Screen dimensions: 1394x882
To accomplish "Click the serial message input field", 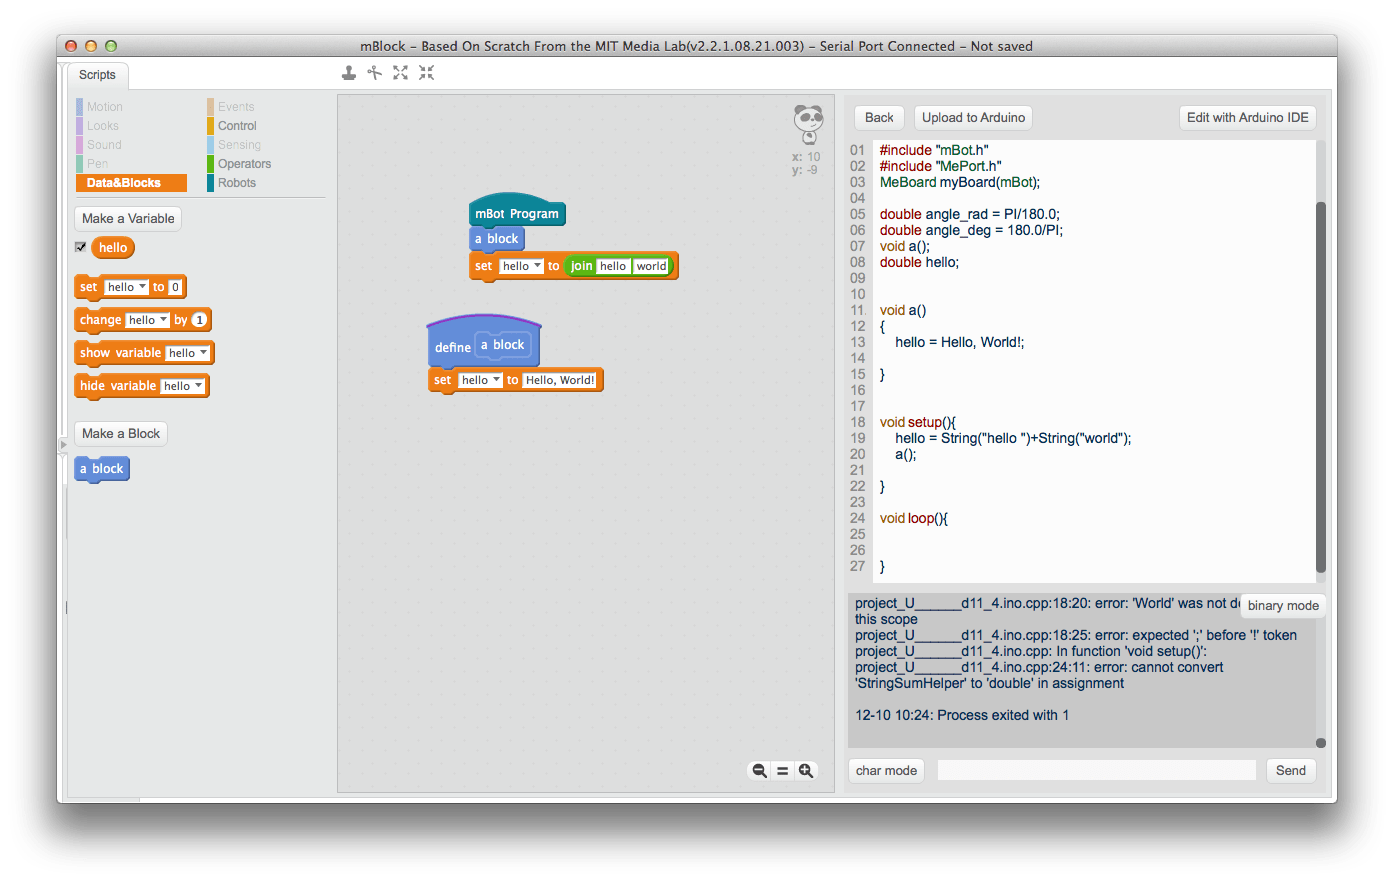I will (x=1096, y=770).
